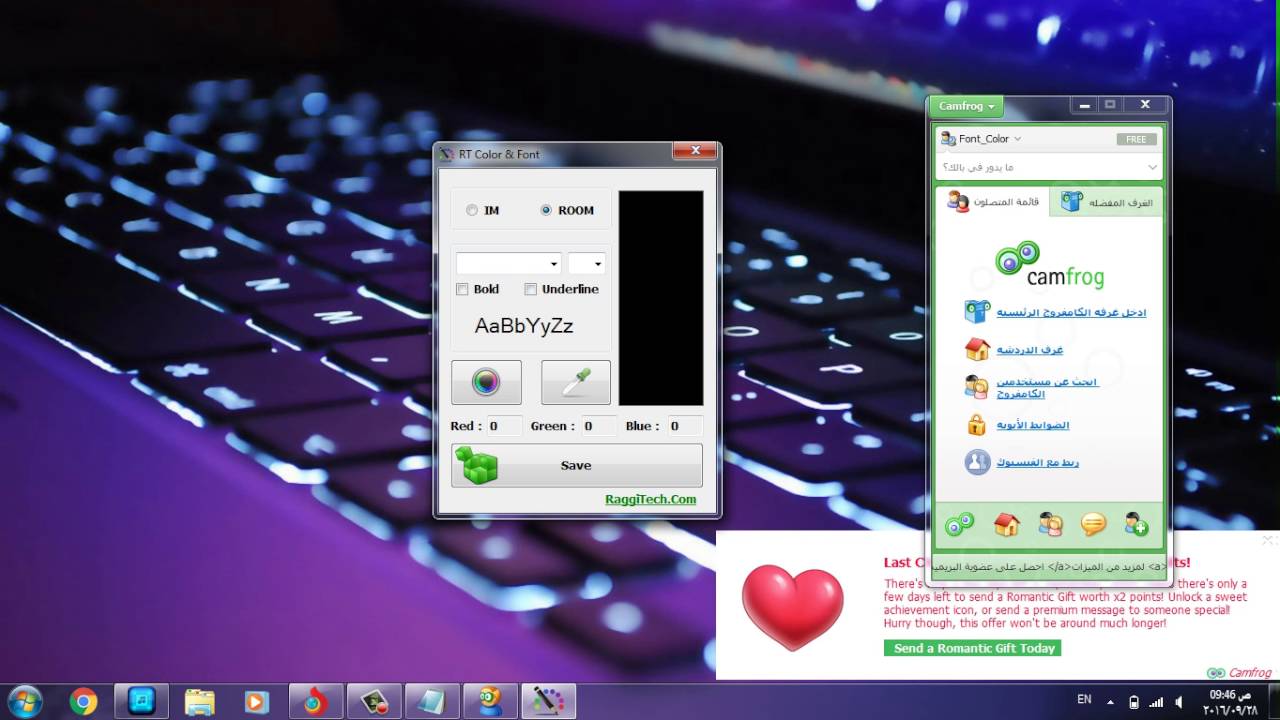The width and height of the screenshot is (1280, 720).
Task: Click the Camfrog logo in the ad corner
Action: [x=1239, y=673]
